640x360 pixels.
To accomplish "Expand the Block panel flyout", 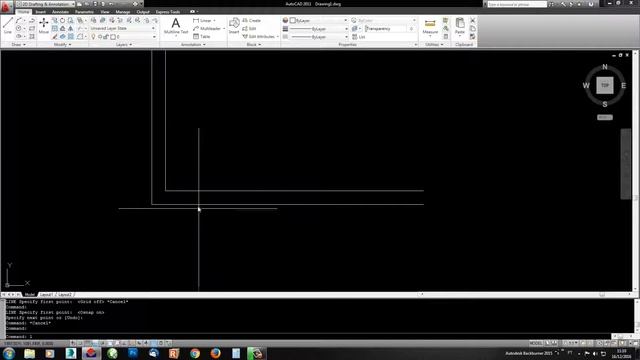I will [254, 44].
